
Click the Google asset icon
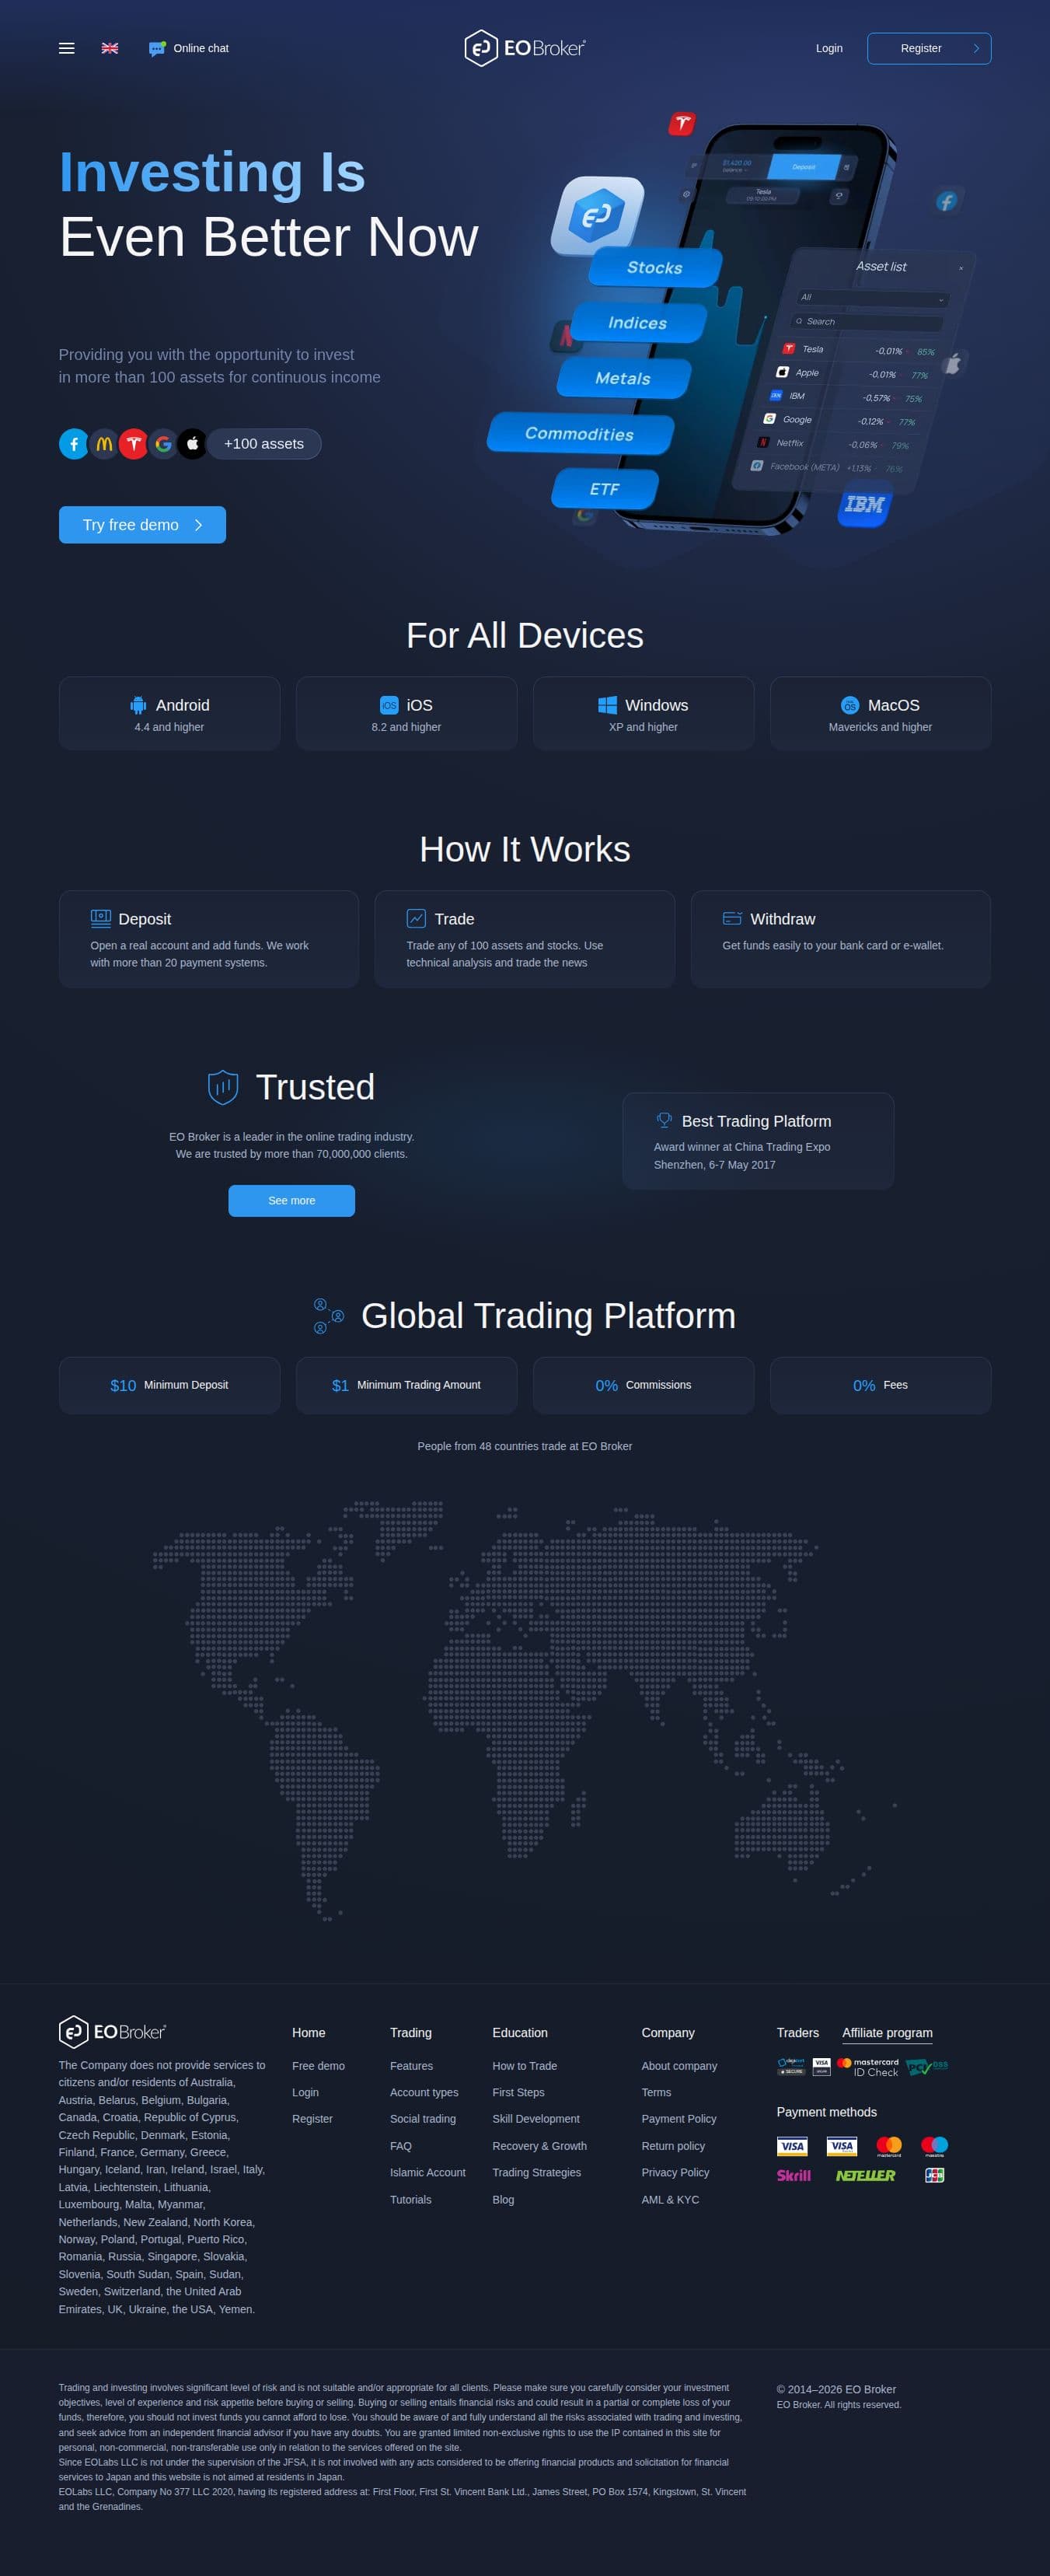(163, 444)
